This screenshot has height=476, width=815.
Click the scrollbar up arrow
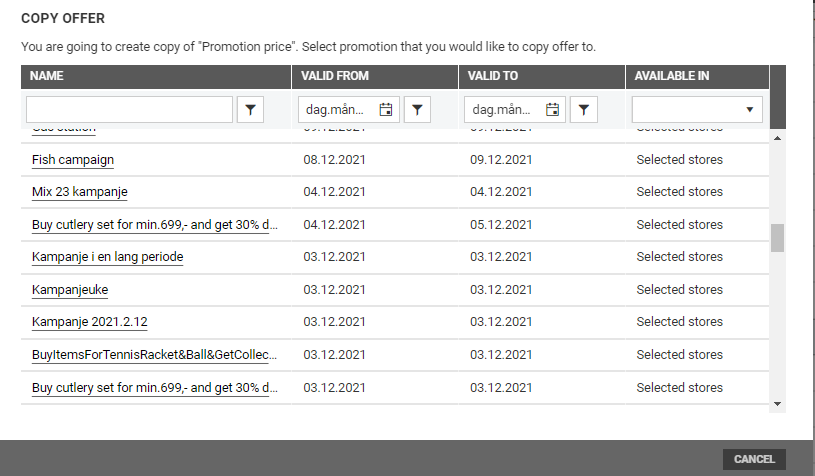tap(778, 135)
